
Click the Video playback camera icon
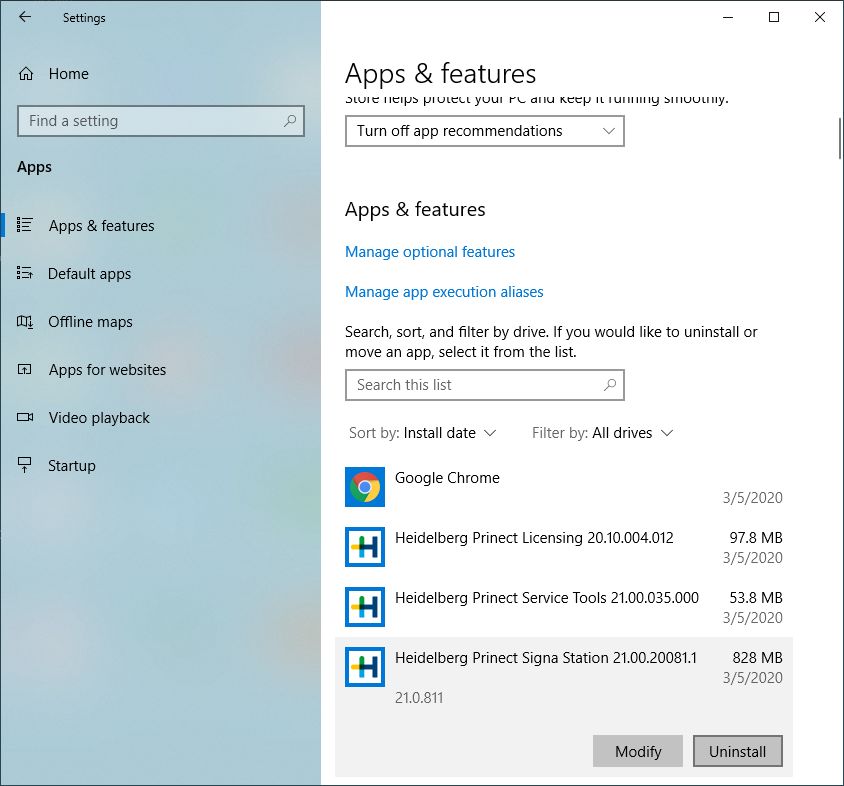pos(25,418)
